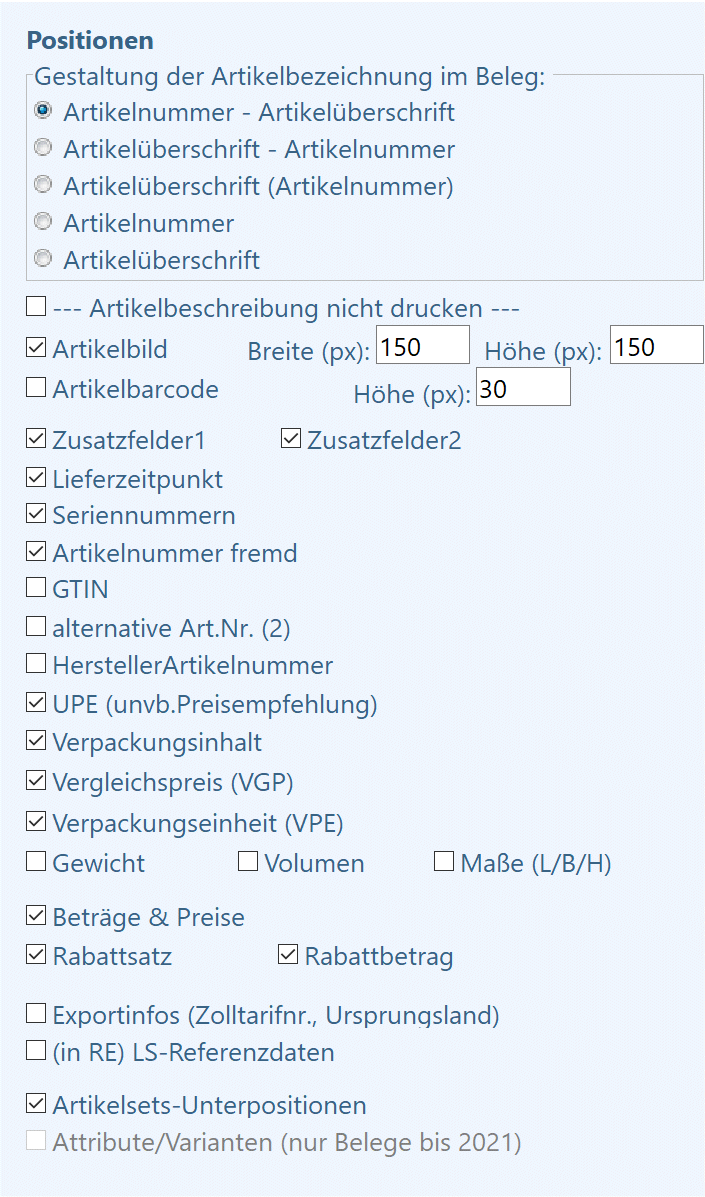Image resolution: width=705 pixels, height=1197 pixels.
Task: Enable Exportinfos (Zolltarifnr., Ursprungsland) checkbox
Action: 36,1014
